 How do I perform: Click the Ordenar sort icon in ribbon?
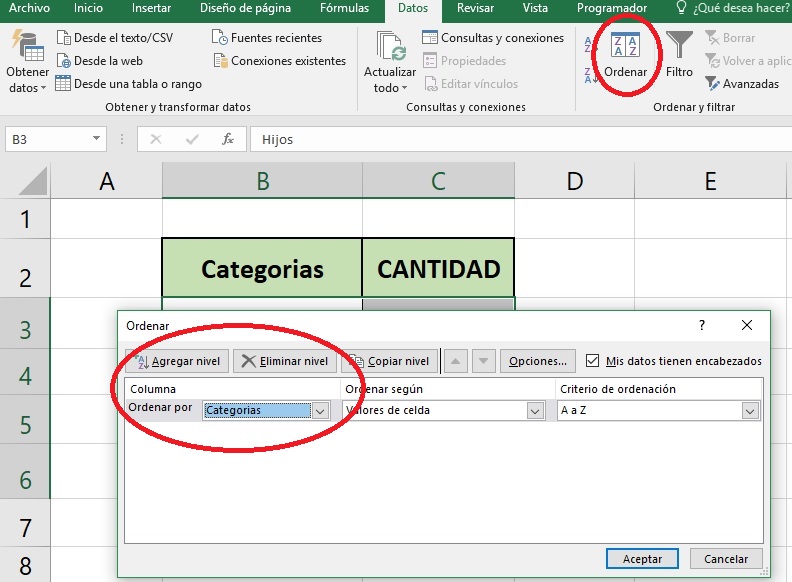point(625,46)
